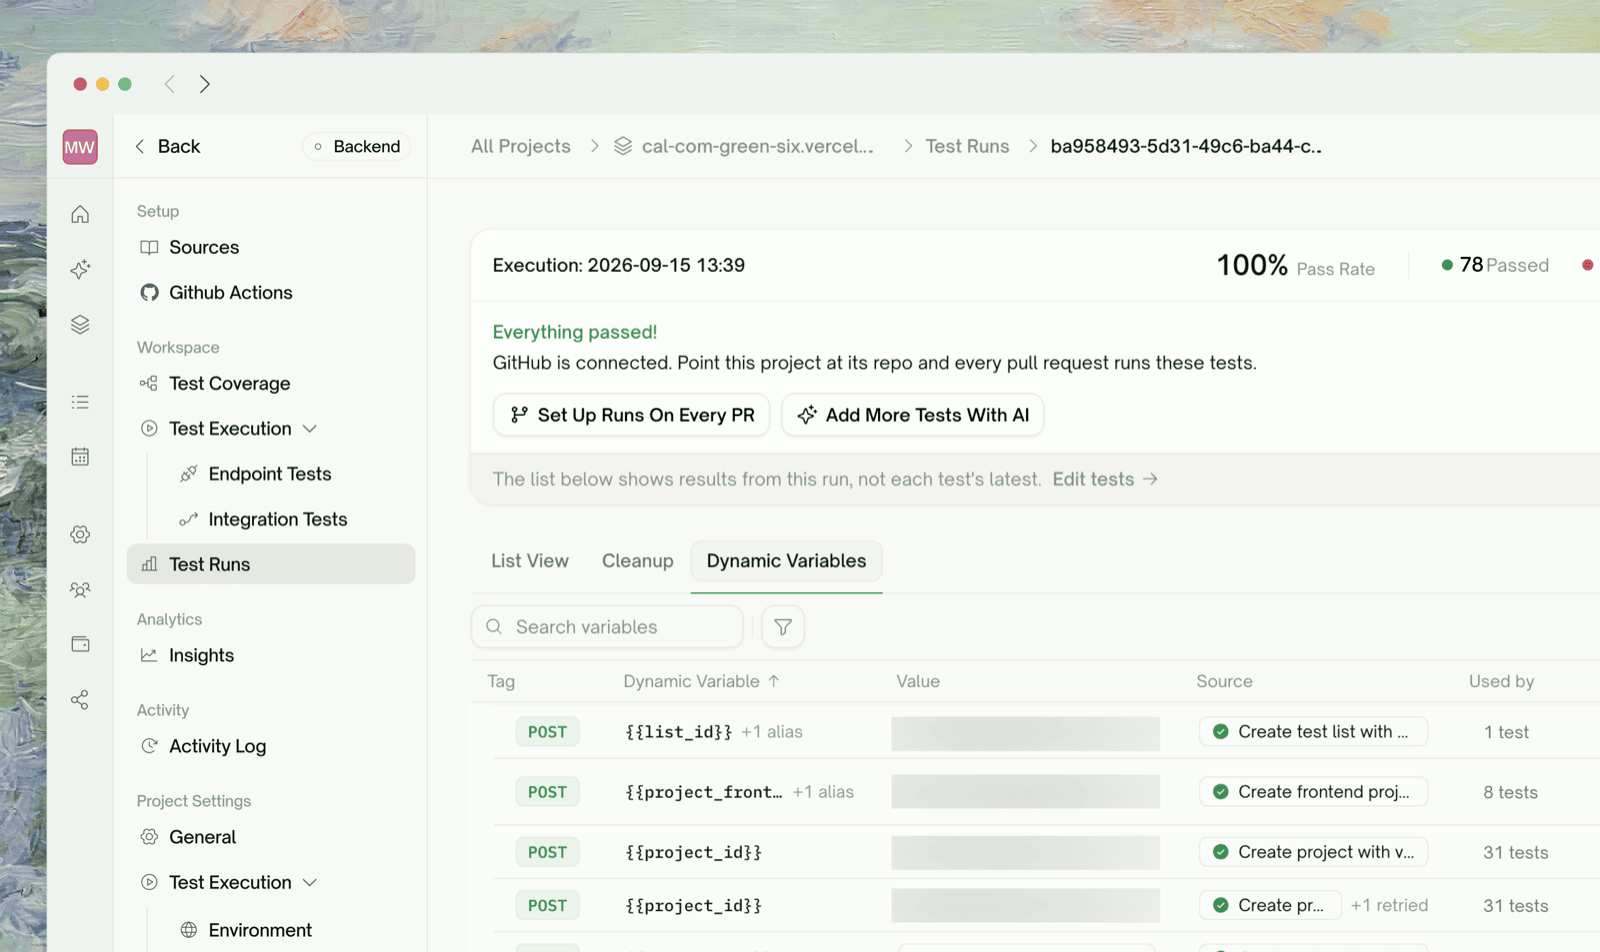This screenshot has width=1600, height=952.
Task: Sort by Dynamic Variable column arrow
Action: [x=774, y=681]
